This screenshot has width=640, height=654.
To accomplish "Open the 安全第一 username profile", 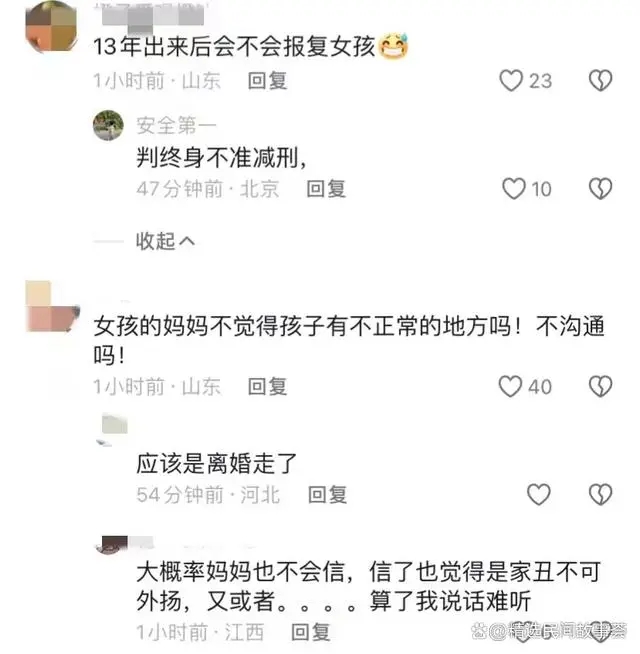I will pyautogui.click(x=176, y=126).
